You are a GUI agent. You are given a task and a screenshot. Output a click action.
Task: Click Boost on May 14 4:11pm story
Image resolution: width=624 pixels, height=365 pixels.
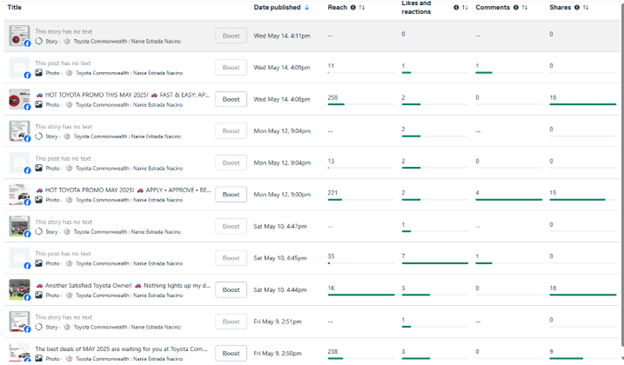click(x=231, y=36)
